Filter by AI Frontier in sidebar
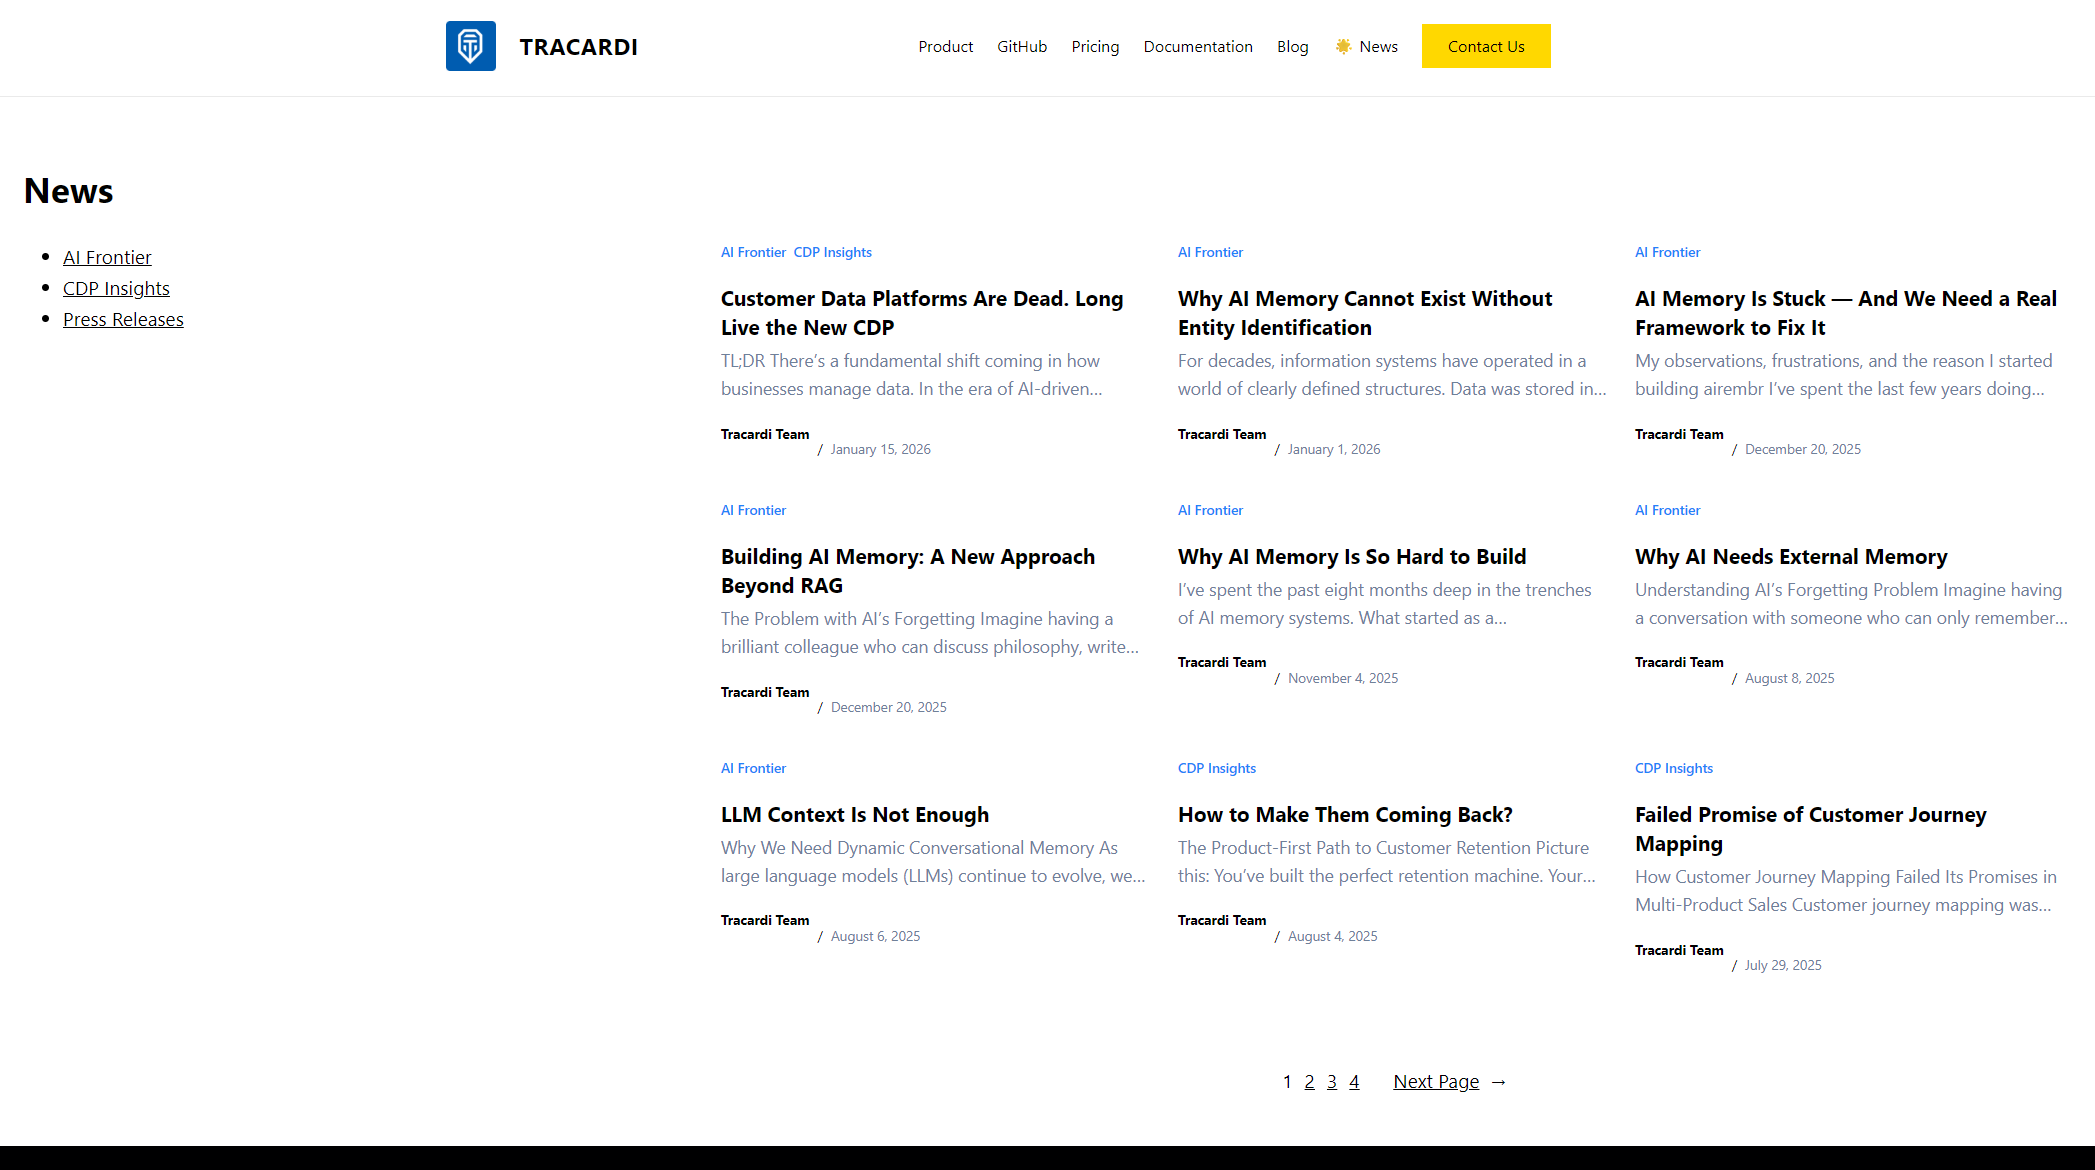Screen dimensions: 2095x1170 [107, 258]
